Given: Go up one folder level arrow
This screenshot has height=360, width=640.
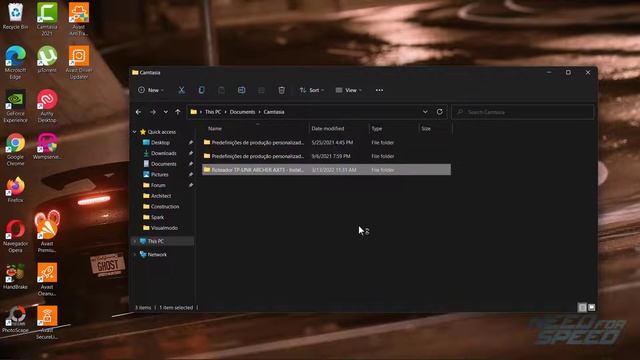Looking at the screenshot, I should click(x=178, y=112).
